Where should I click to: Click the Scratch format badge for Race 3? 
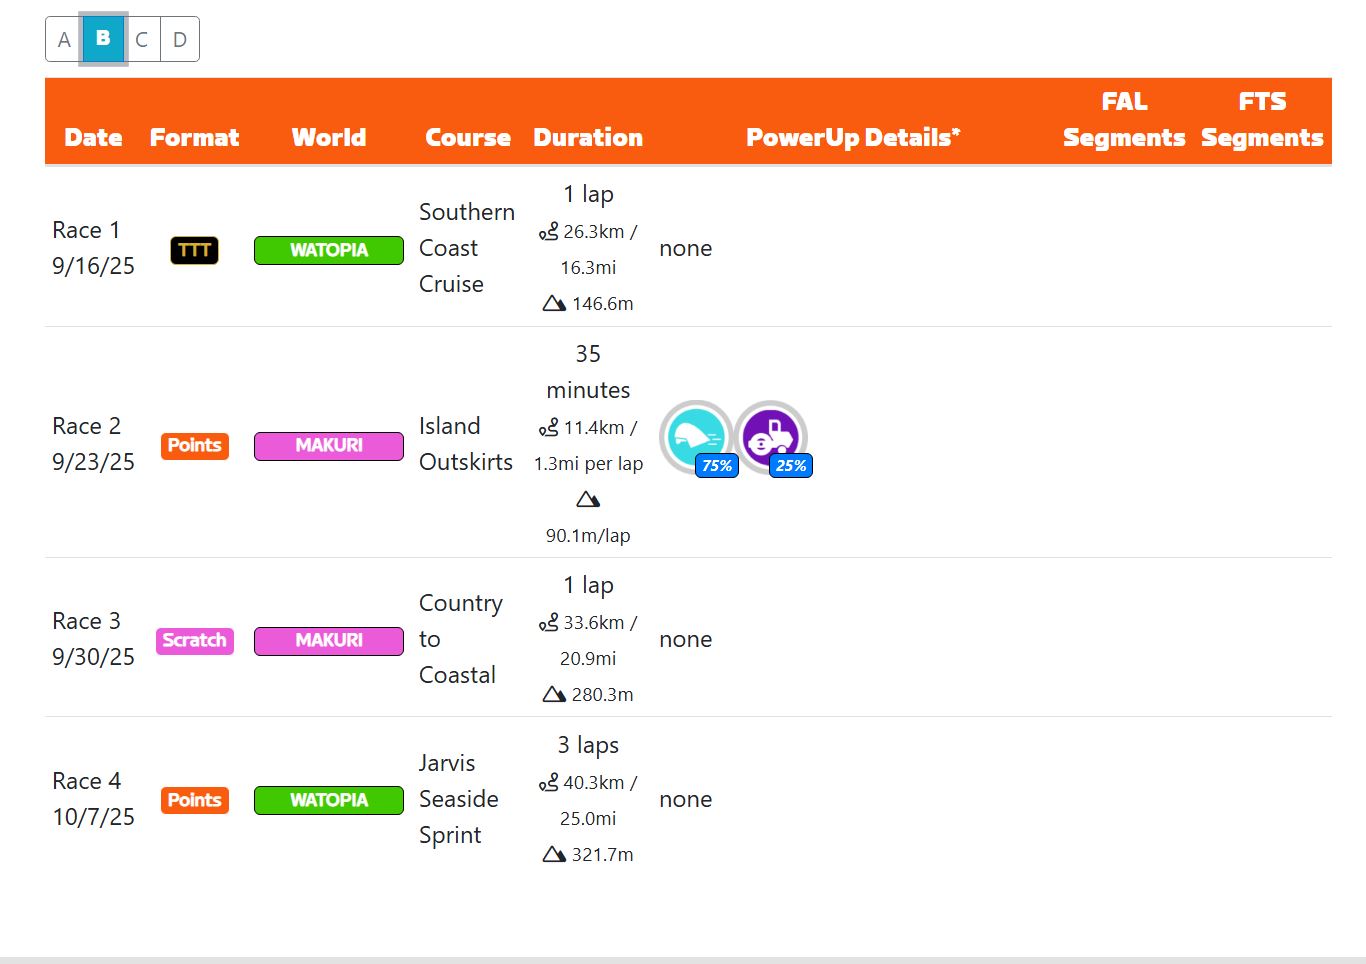(195, 640)
